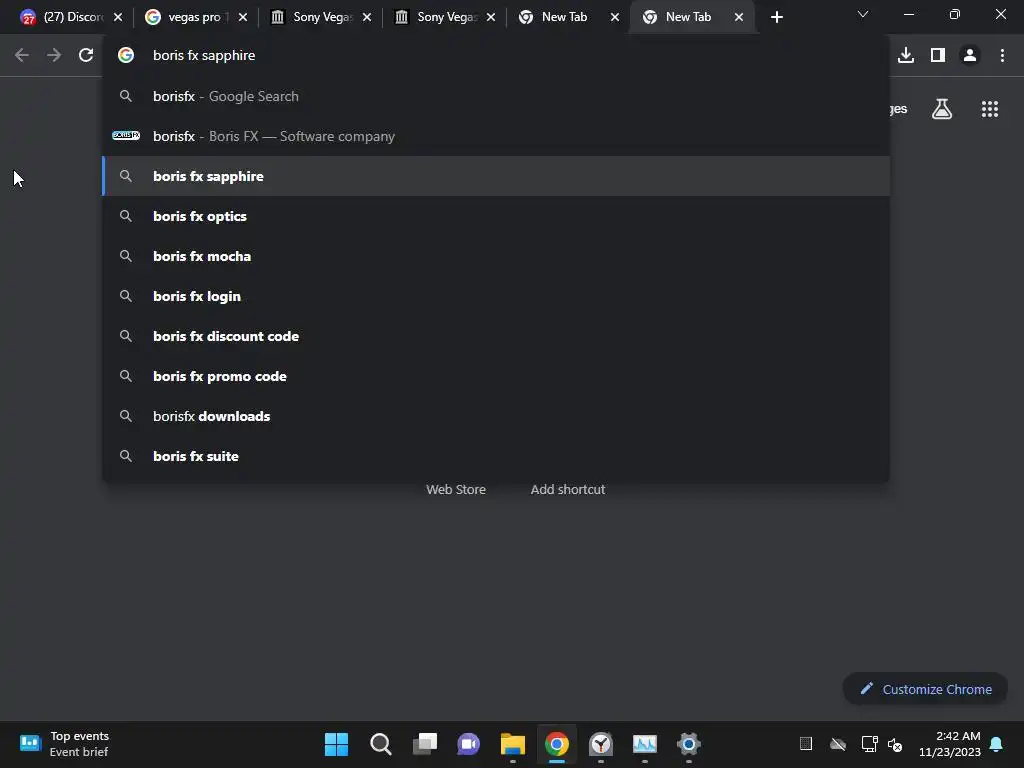Open File Explorer from the taskbar
The image size is (1024, 768).
point(513,744)
